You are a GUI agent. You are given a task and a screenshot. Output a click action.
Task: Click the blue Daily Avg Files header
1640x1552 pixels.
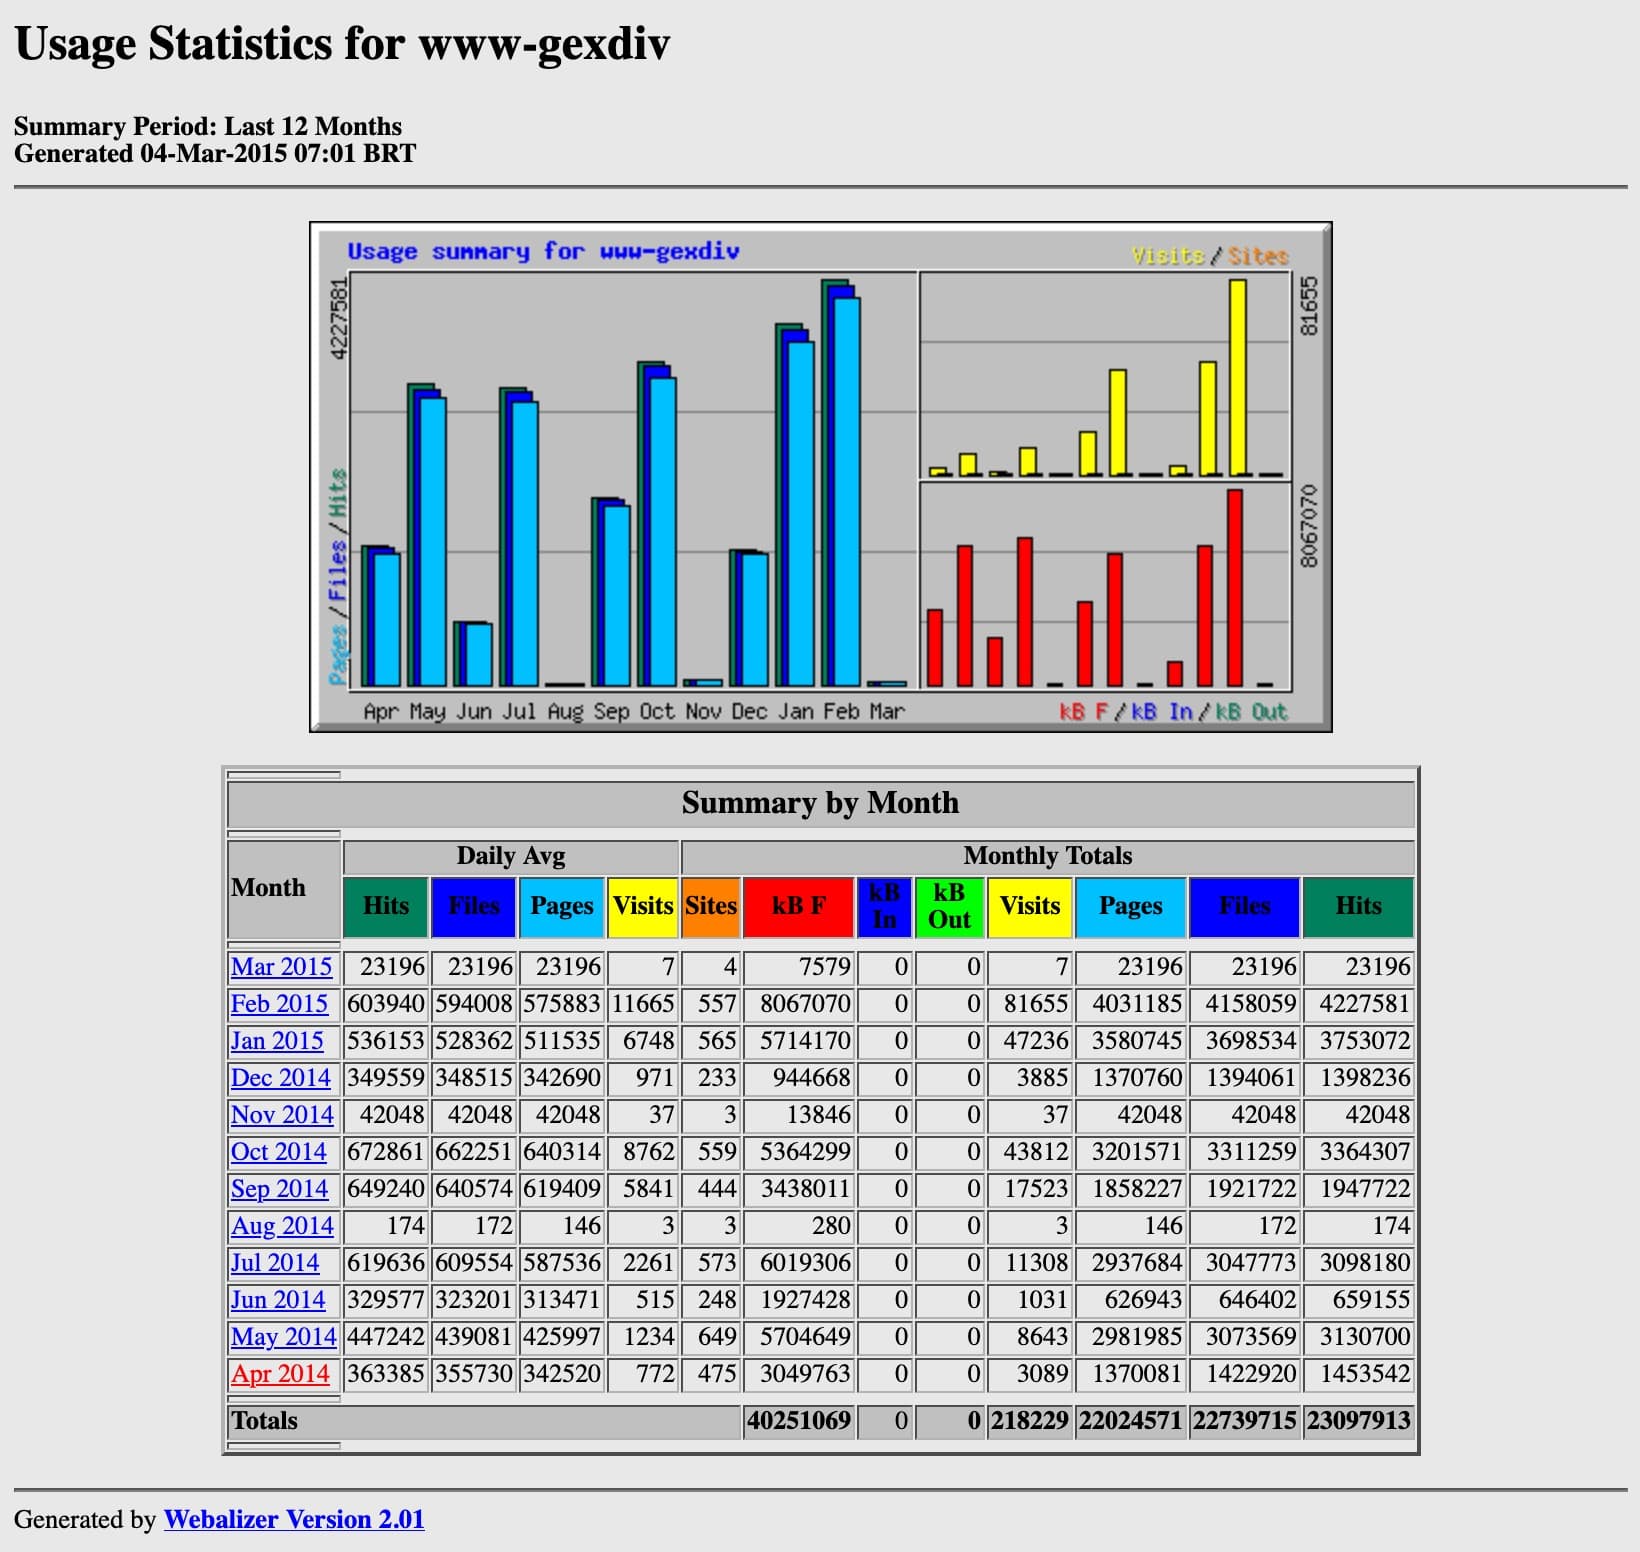coord(474,906)
